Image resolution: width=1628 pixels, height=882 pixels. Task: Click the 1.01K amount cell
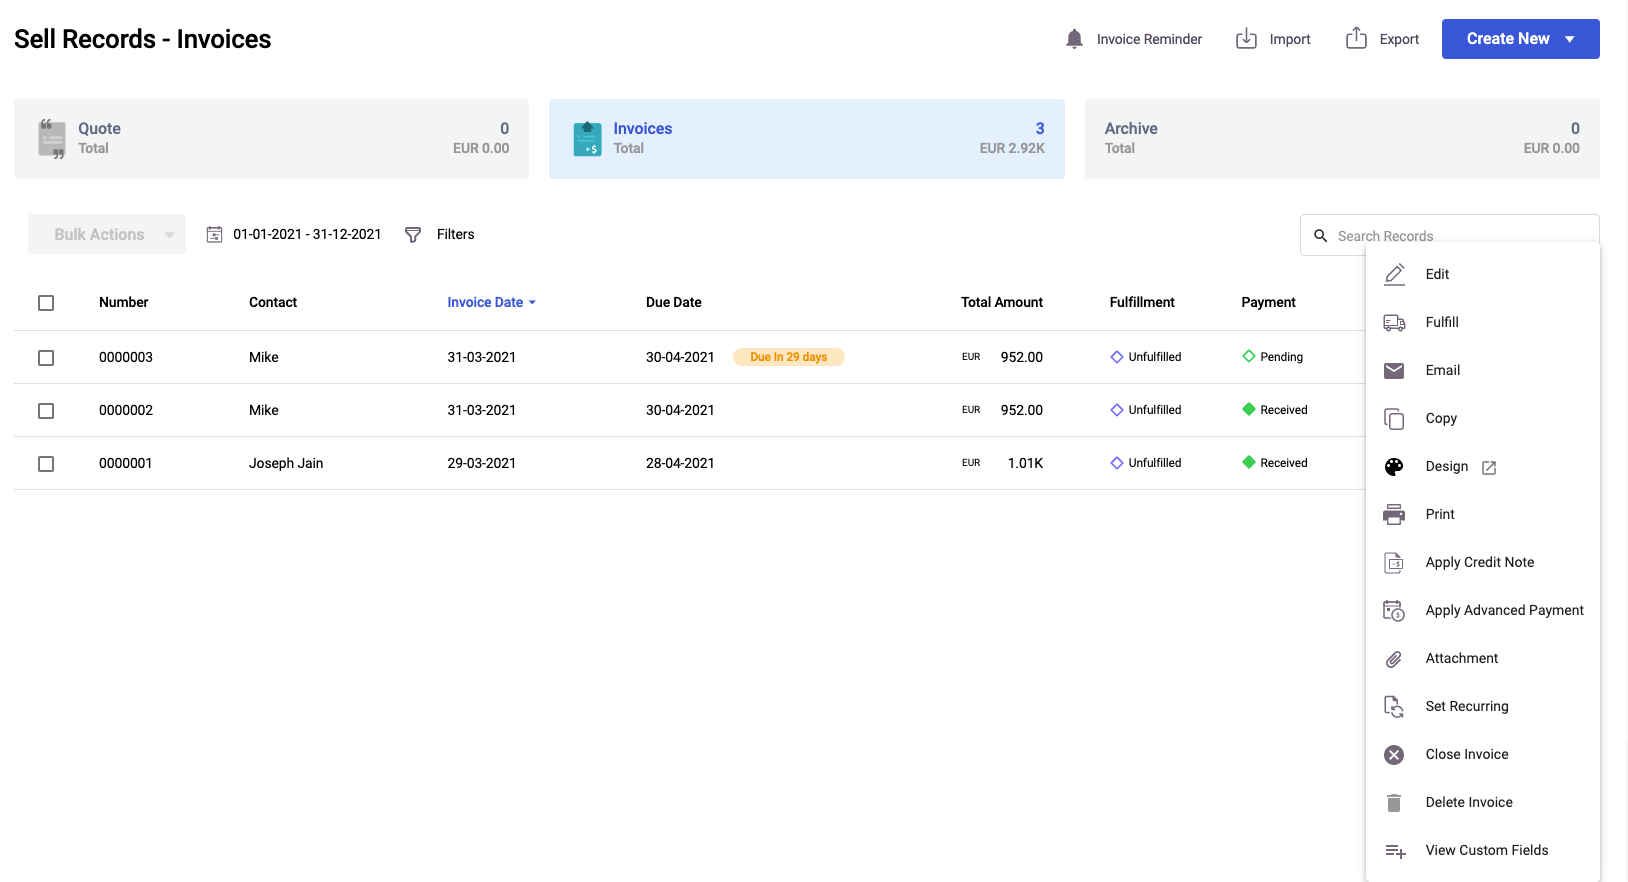(x=1025, y=463)
